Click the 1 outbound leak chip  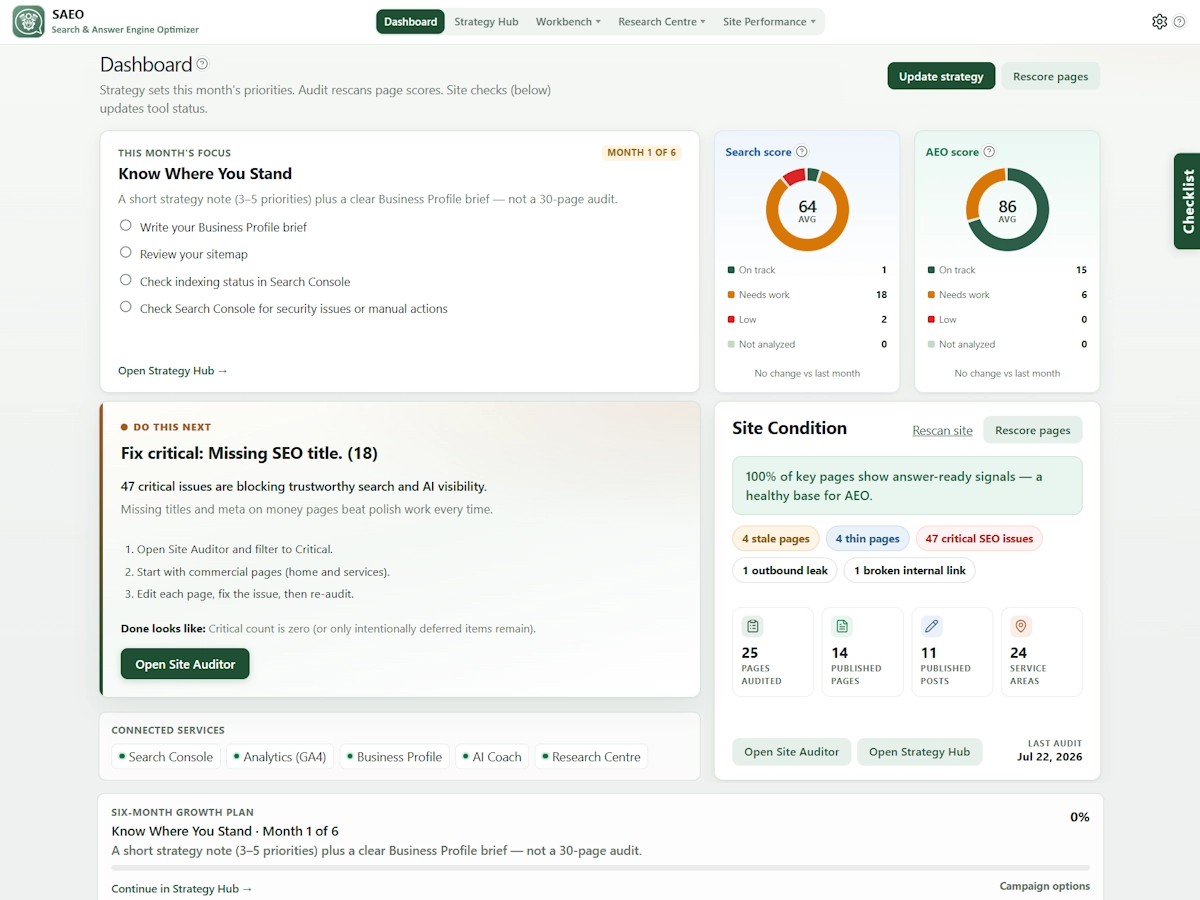click(x=785, y=570)
